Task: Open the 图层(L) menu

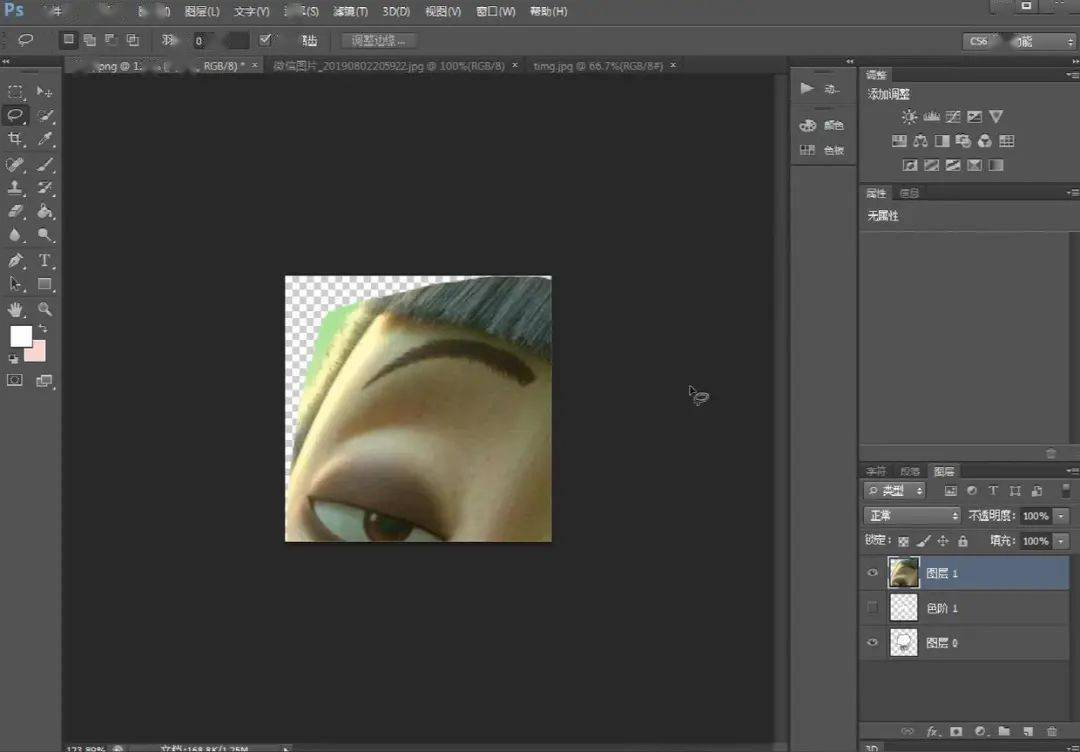Action: coord(202,12)
